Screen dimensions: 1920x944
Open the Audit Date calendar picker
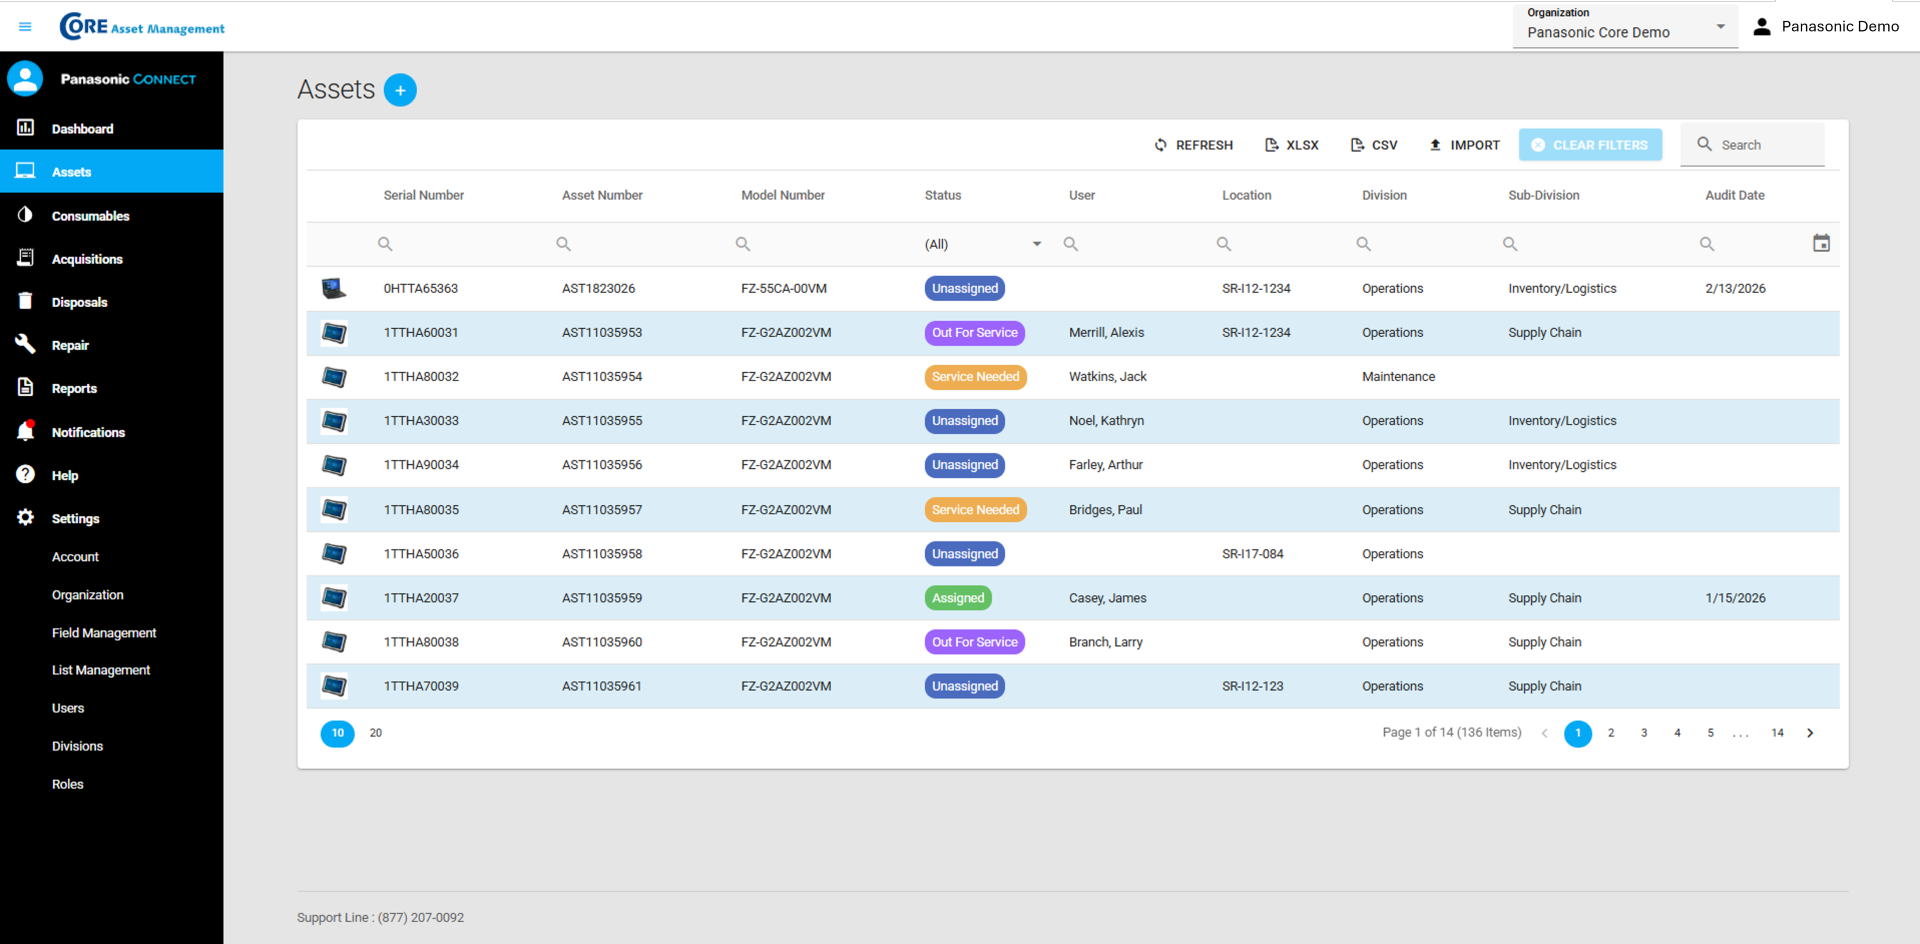tap(1822, 243)
